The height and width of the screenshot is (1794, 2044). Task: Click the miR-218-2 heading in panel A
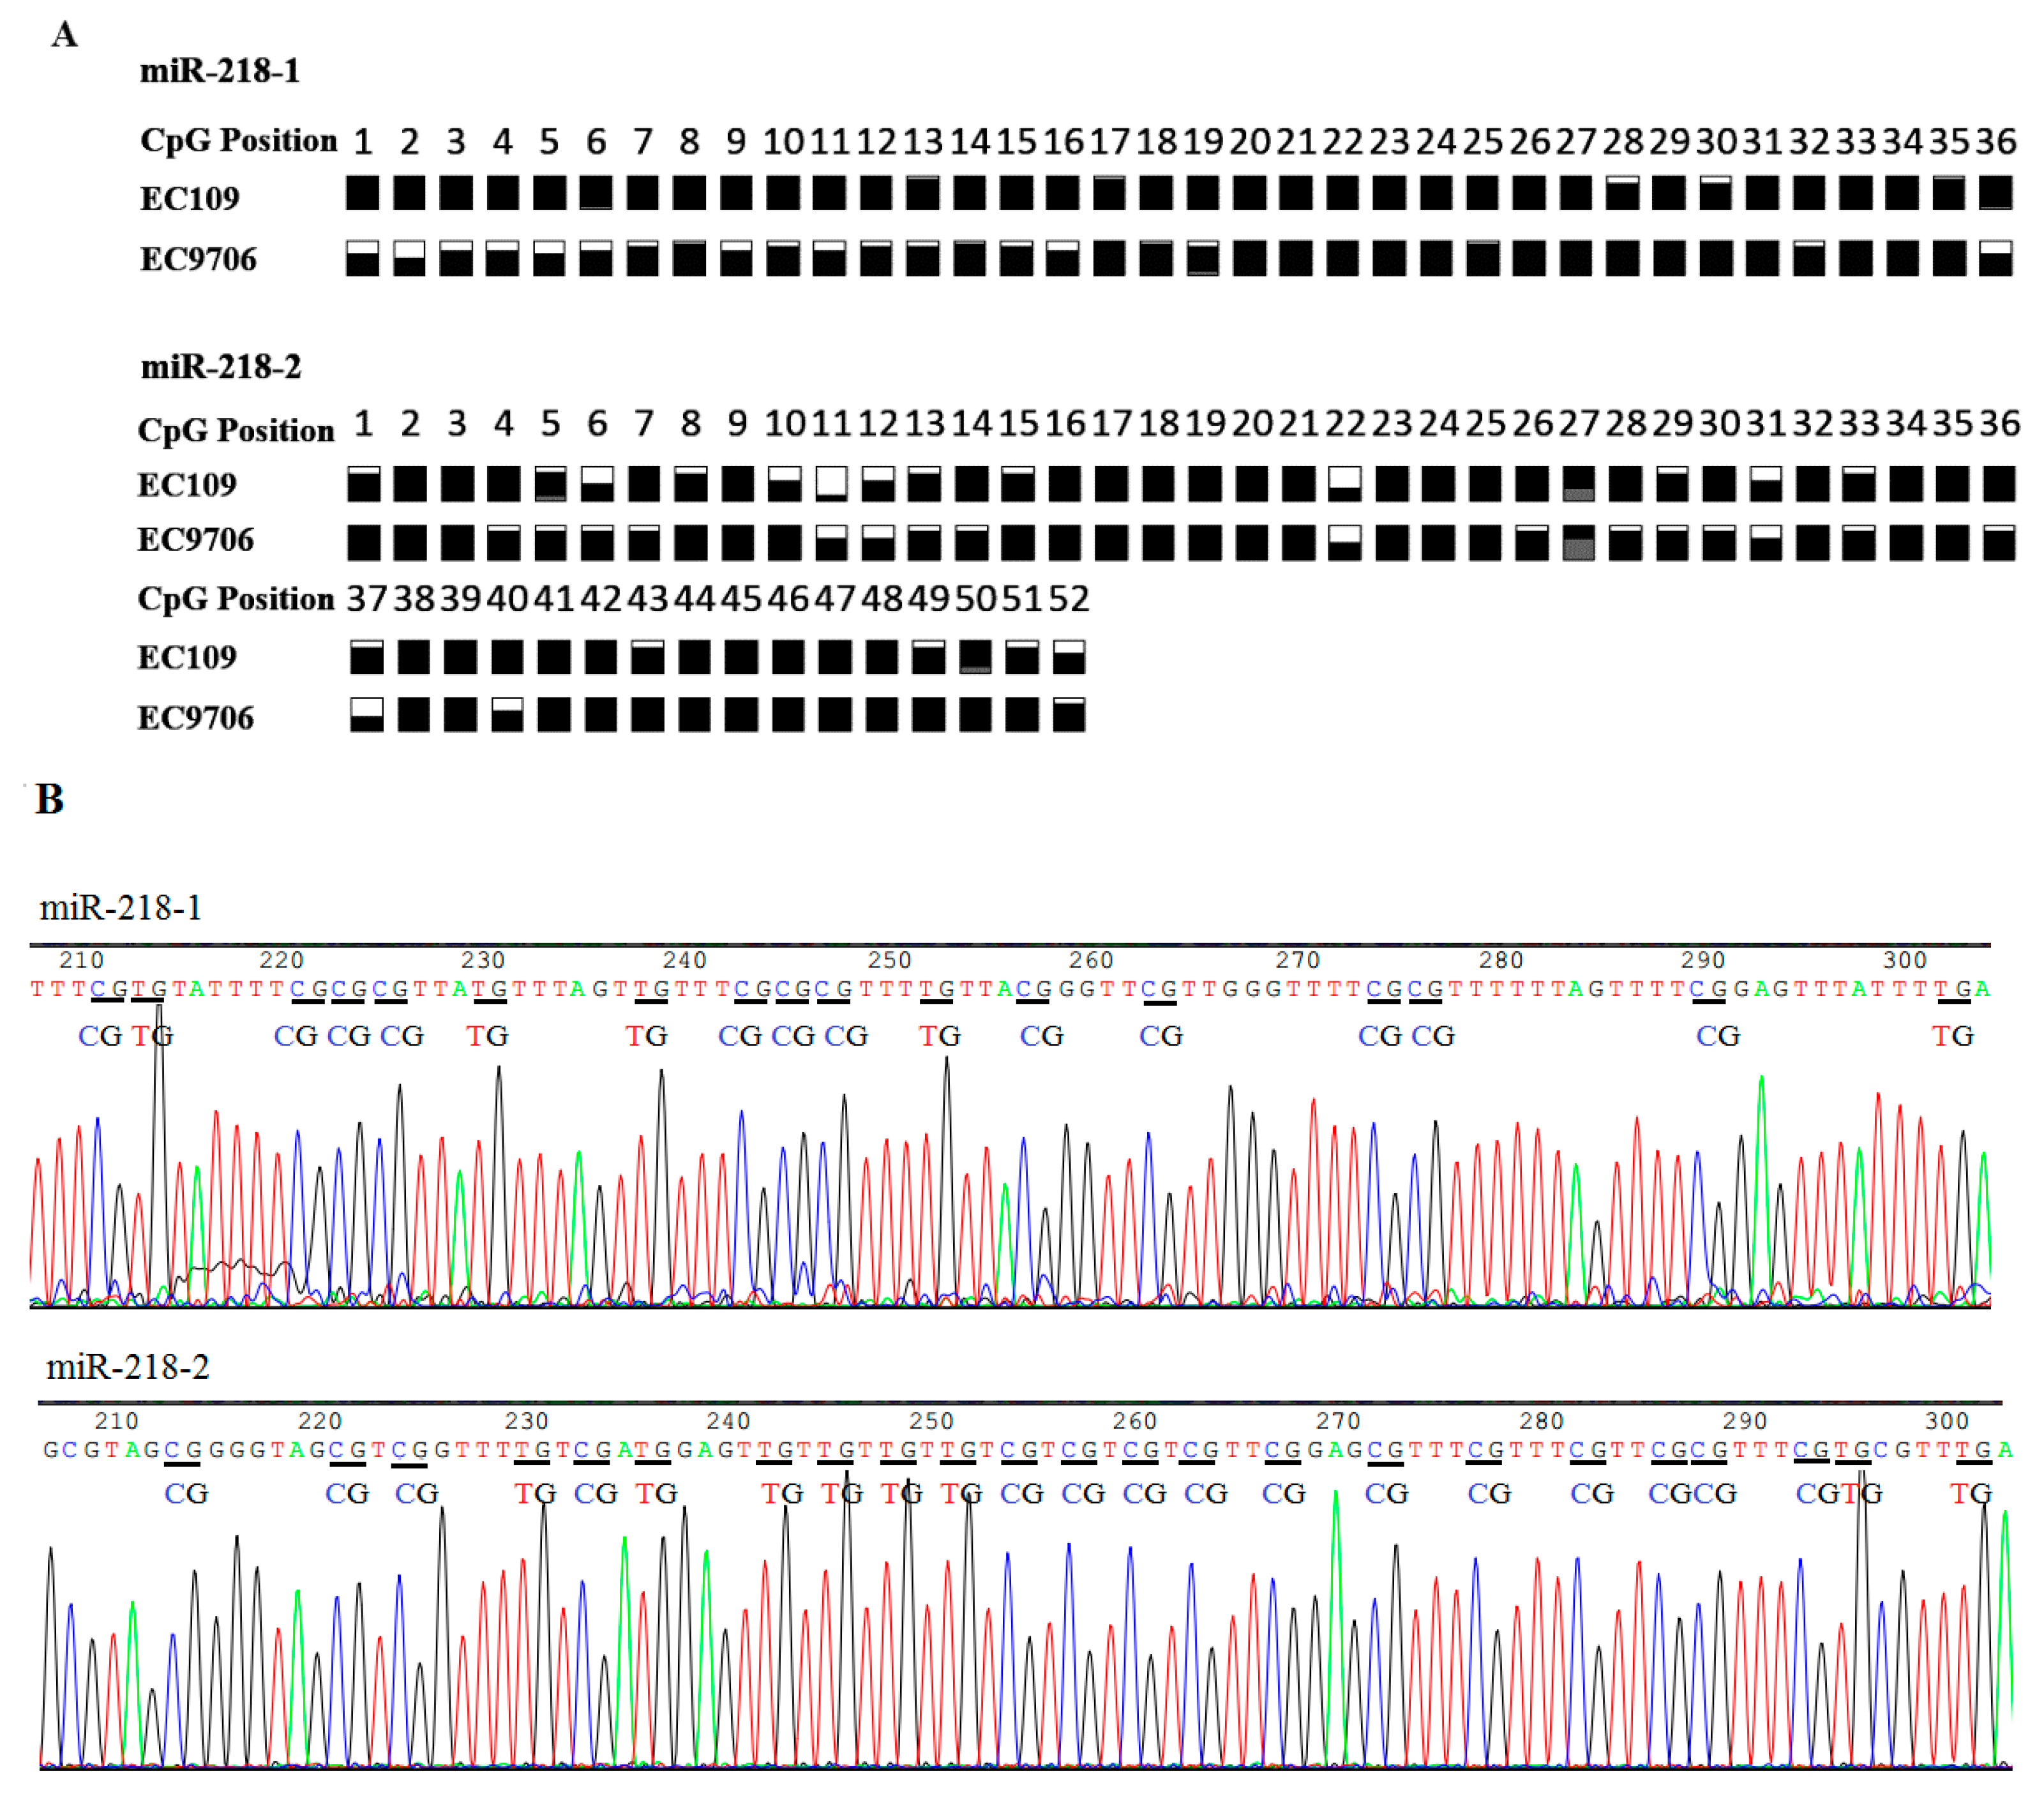click(220, 367)
